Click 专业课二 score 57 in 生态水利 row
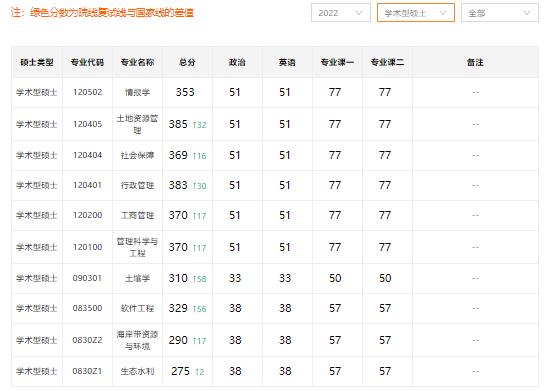Viewport: 545px width, 391px height. [385, 371]
